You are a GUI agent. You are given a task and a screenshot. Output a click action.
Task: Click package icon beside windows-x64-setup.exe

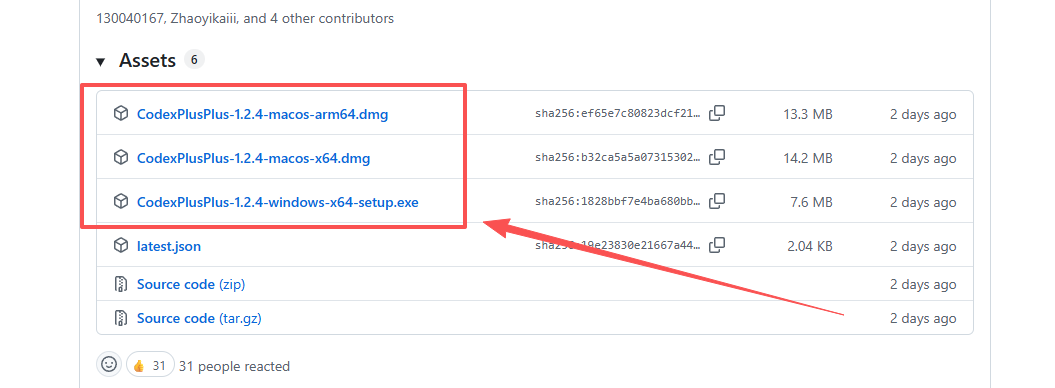pyautogui.click(x=120, y=202)
